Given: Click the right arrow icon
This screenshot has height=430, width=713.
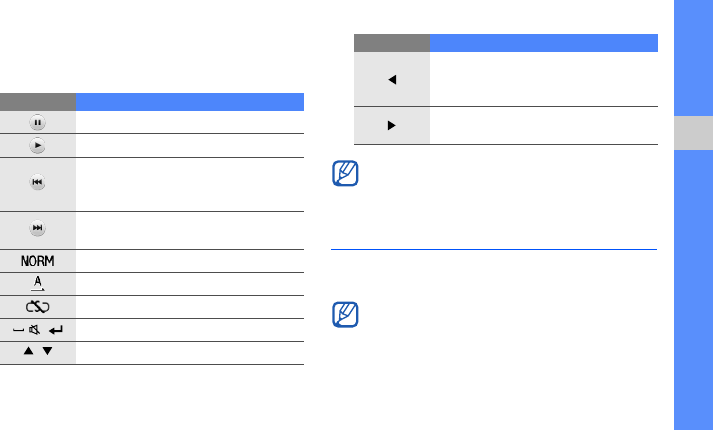Looking at the screenshot, I should tap(392, 126).
